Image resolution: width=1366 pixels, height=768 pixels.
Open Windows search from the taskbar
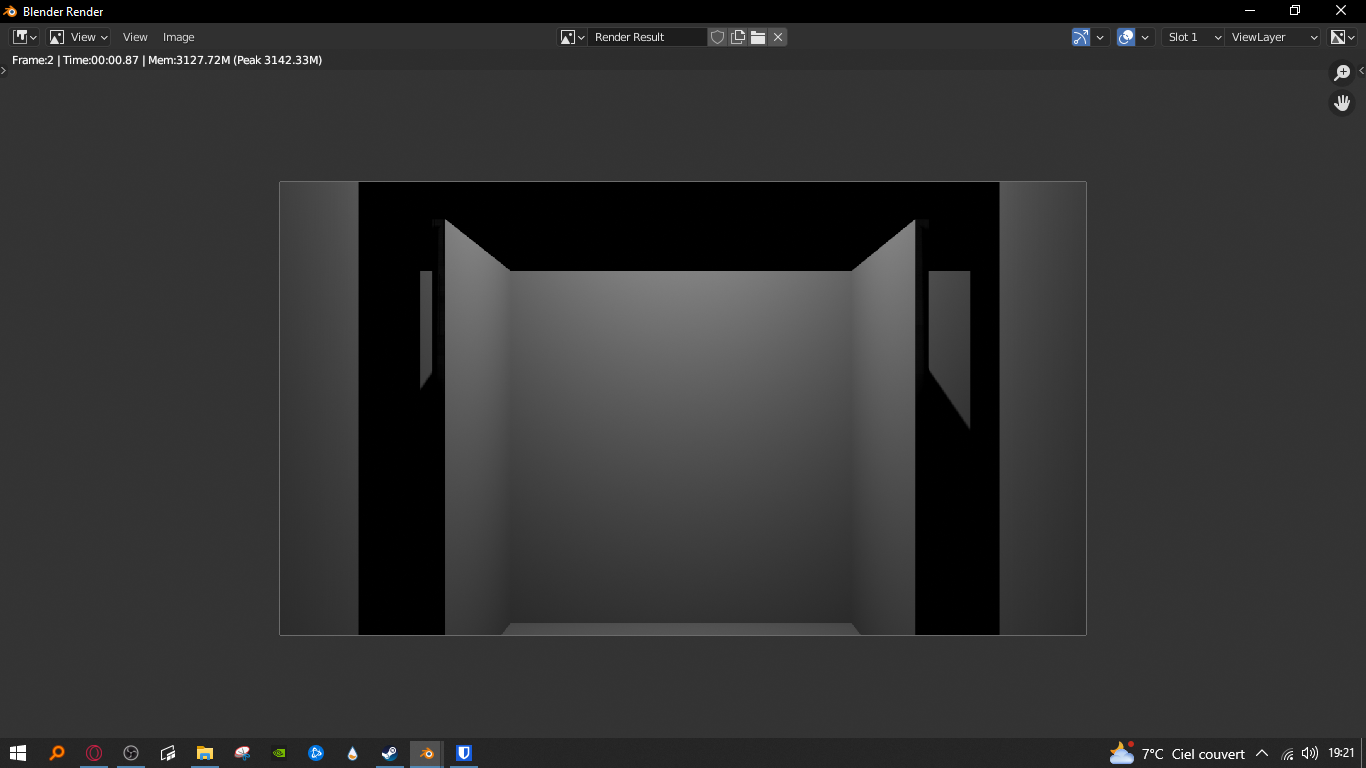pos(56,753)
